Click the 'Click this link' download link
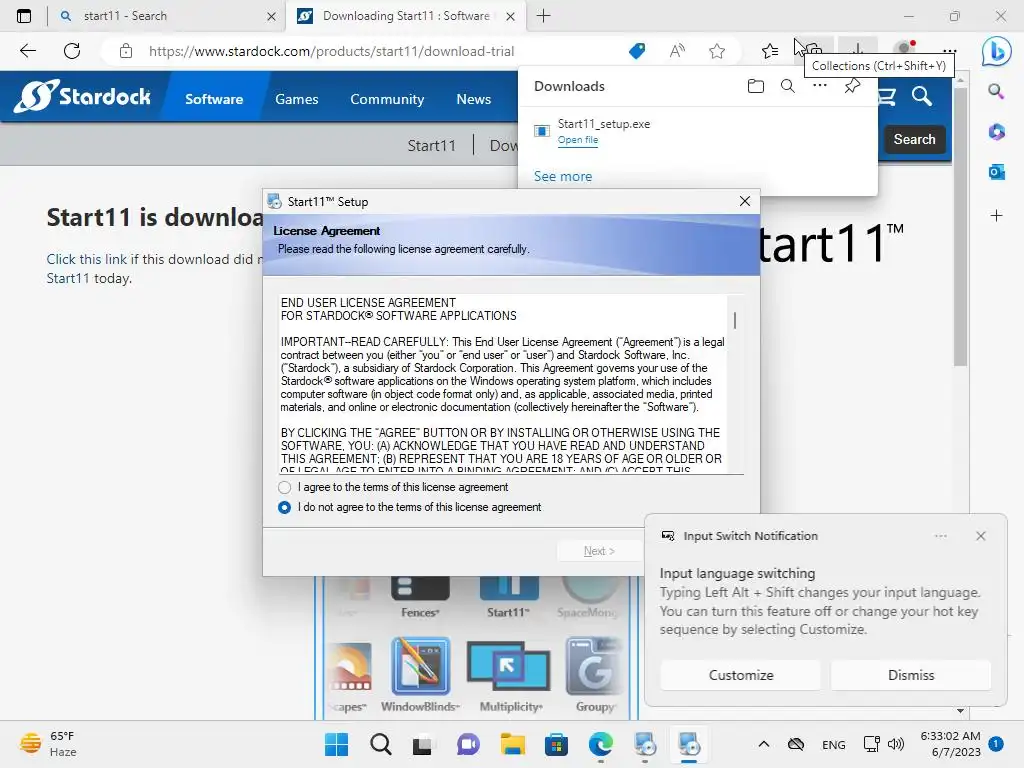 [x=86, y=259]
